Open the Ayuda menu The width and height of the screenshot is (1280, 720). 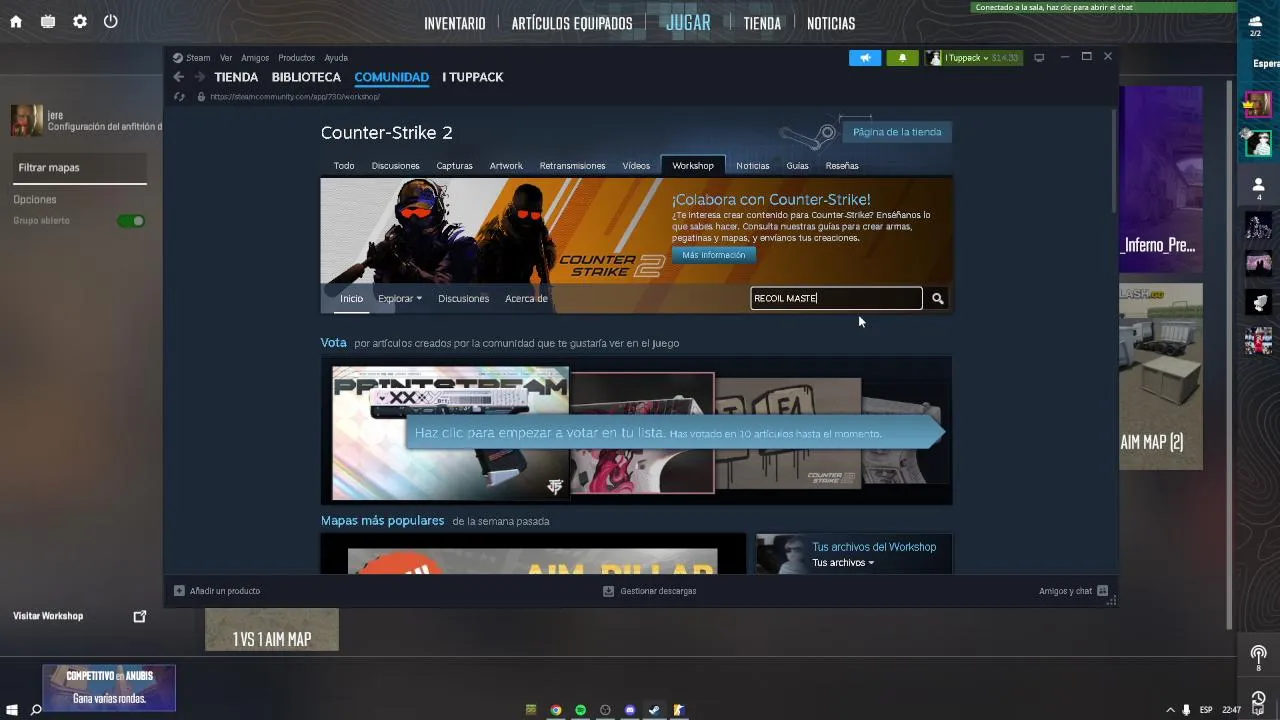tap(336, 58)
